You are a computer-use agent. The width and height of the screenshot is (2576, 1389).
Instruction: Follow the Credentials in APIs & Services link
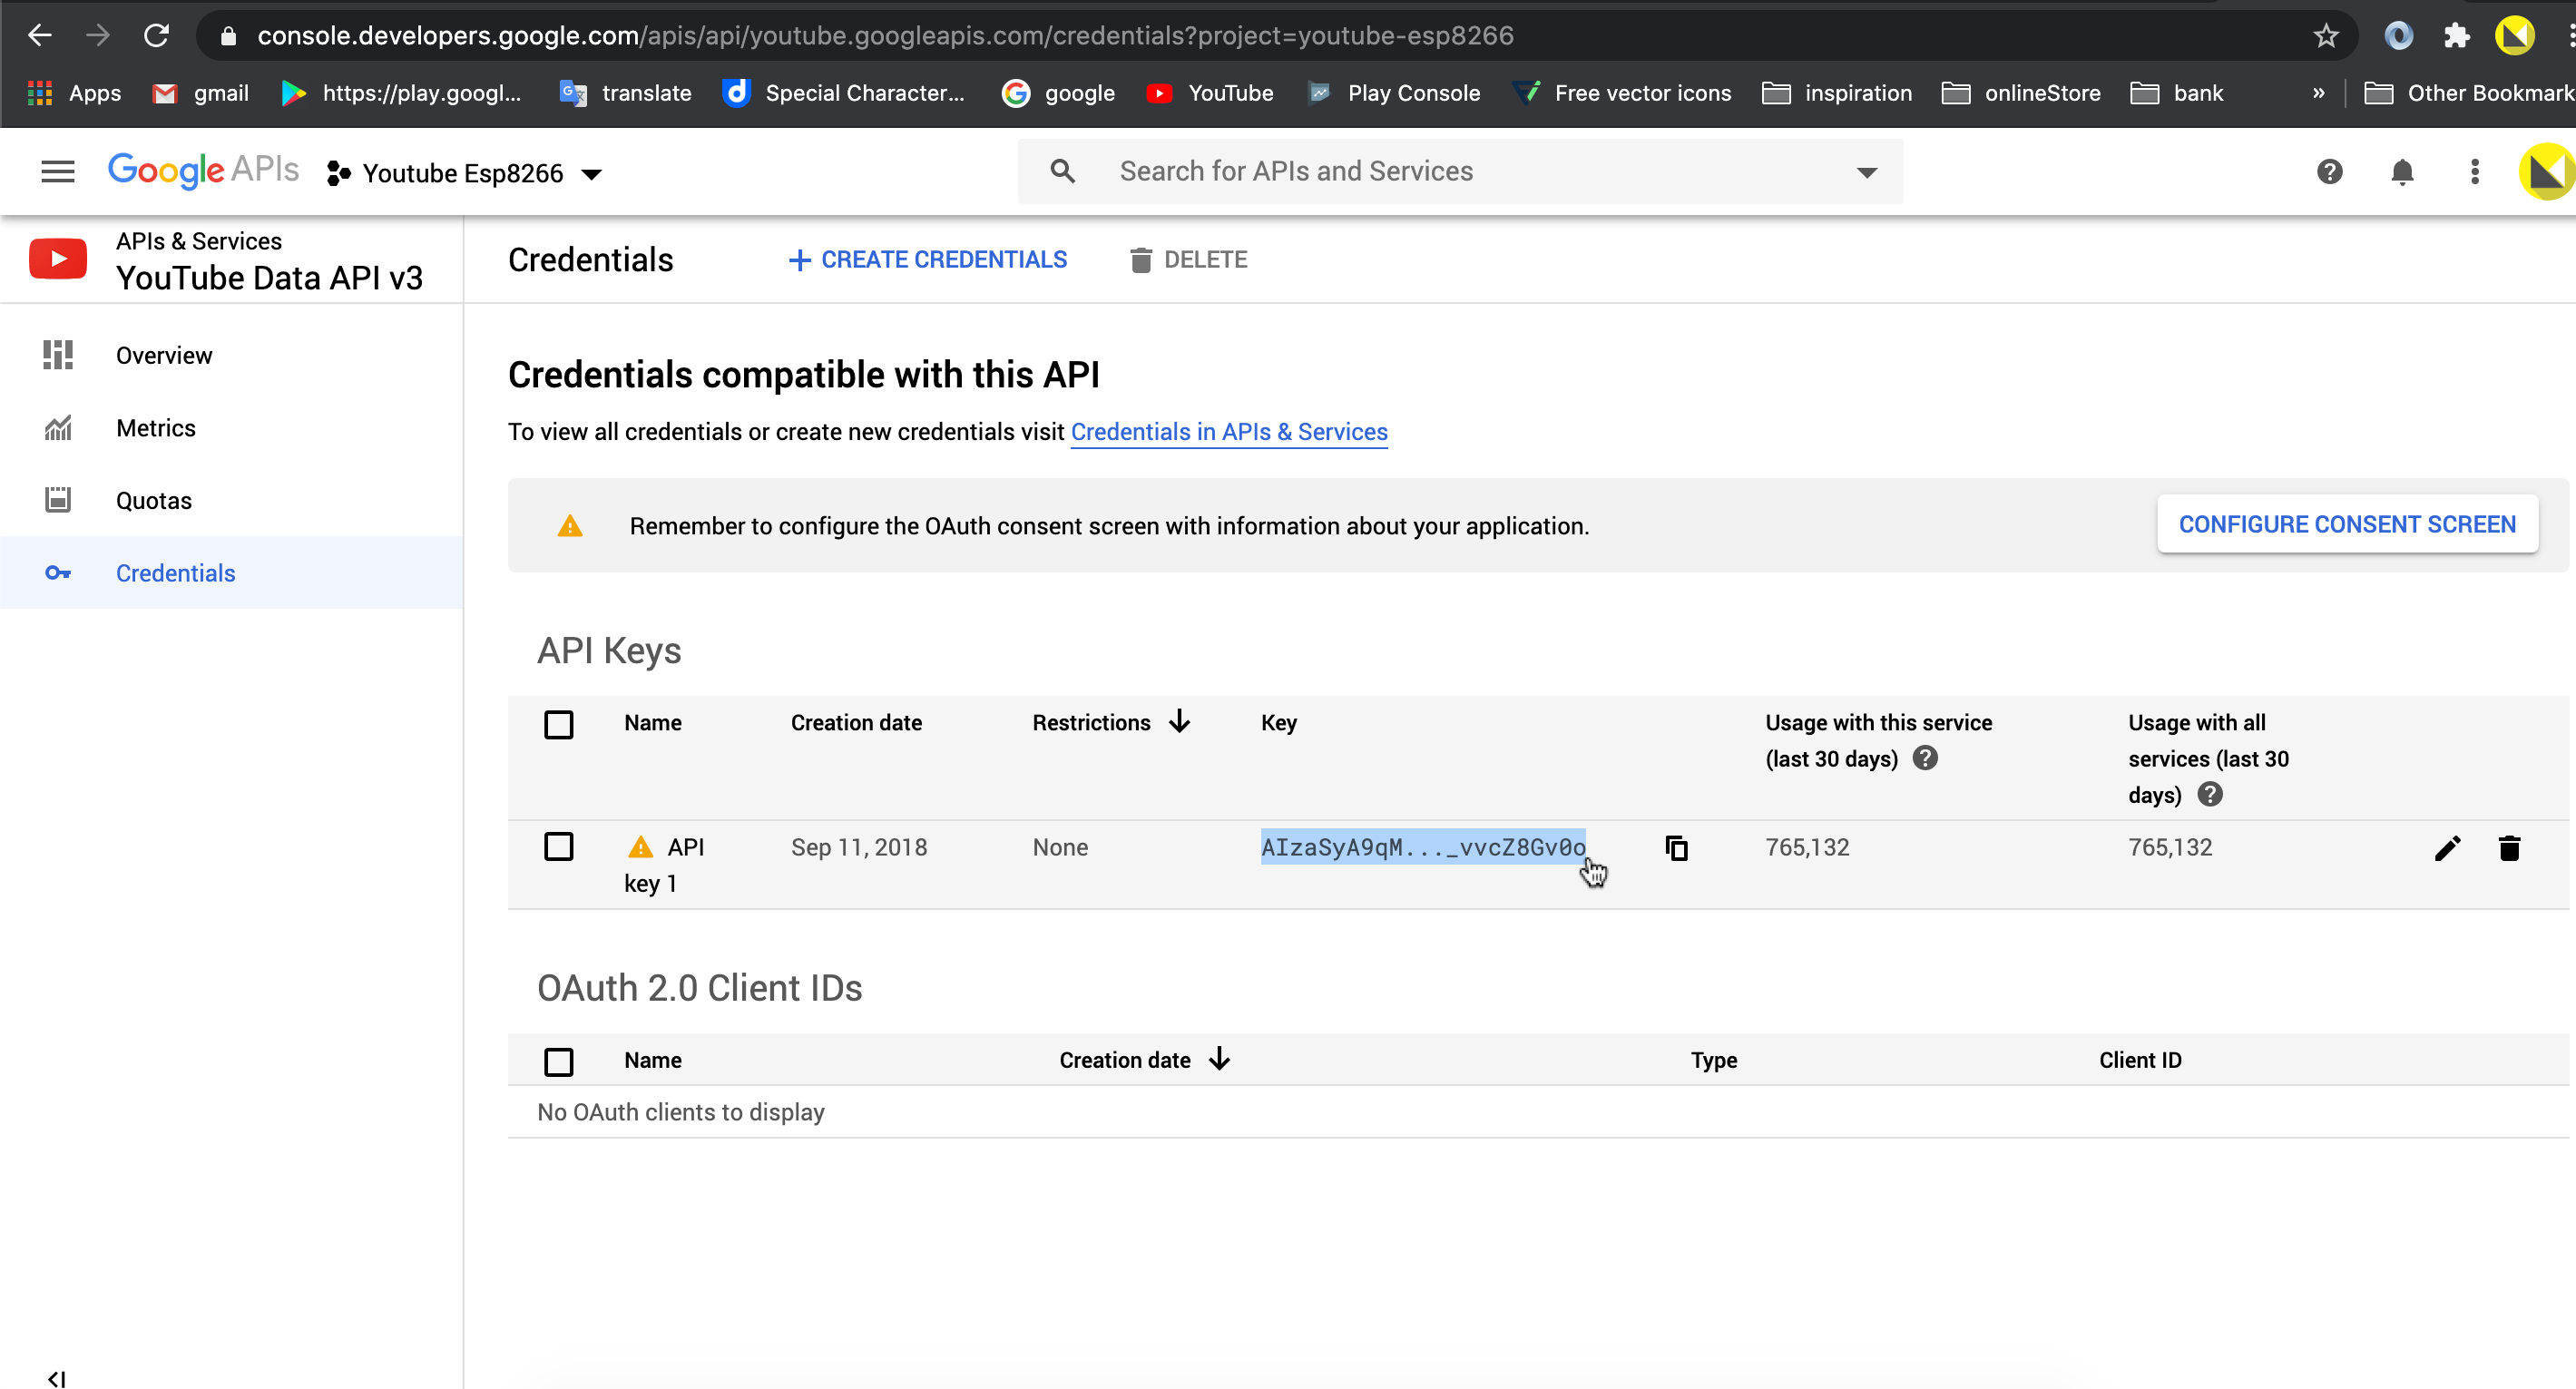(x=1229, y=432)
